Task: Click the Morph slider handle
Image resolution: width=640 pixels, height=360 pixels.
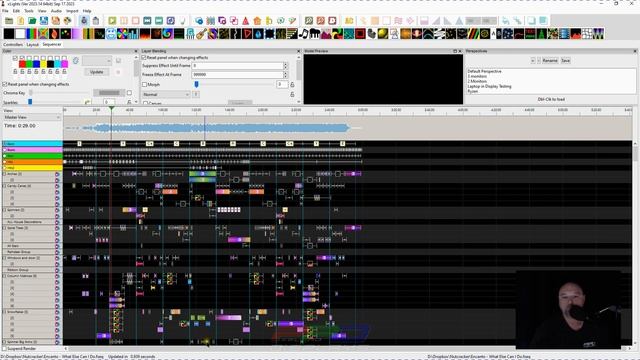Action: [x=196, y=84]
